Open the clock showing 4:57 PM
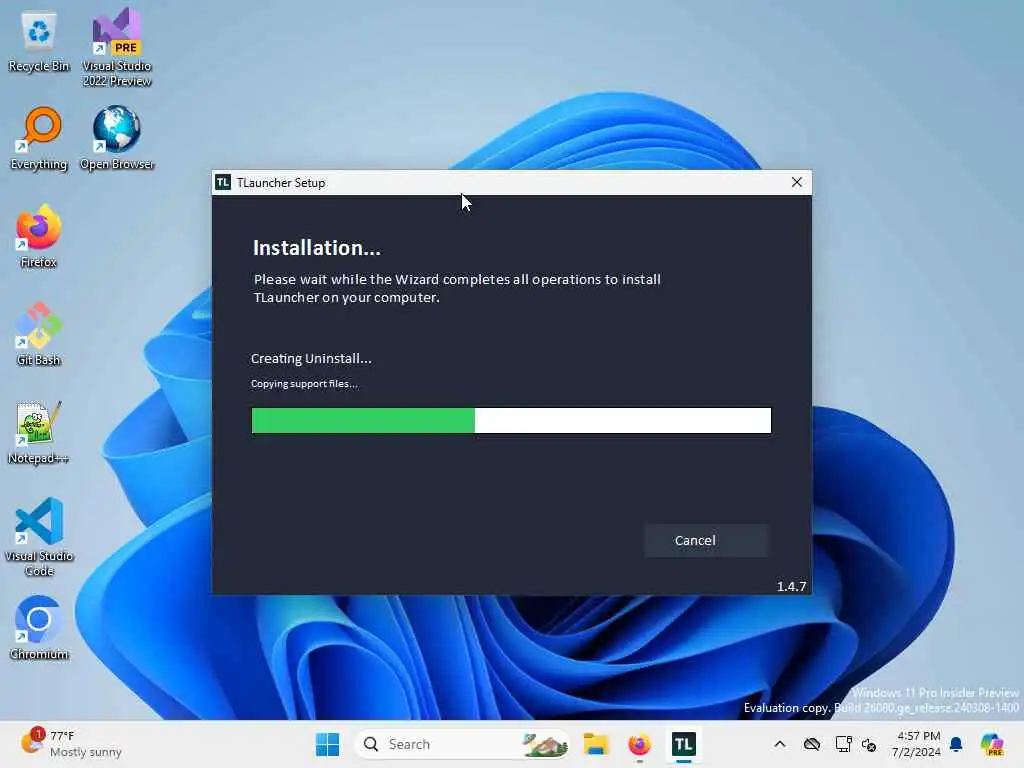This screenshot has height=768, width=1024. 916,744
